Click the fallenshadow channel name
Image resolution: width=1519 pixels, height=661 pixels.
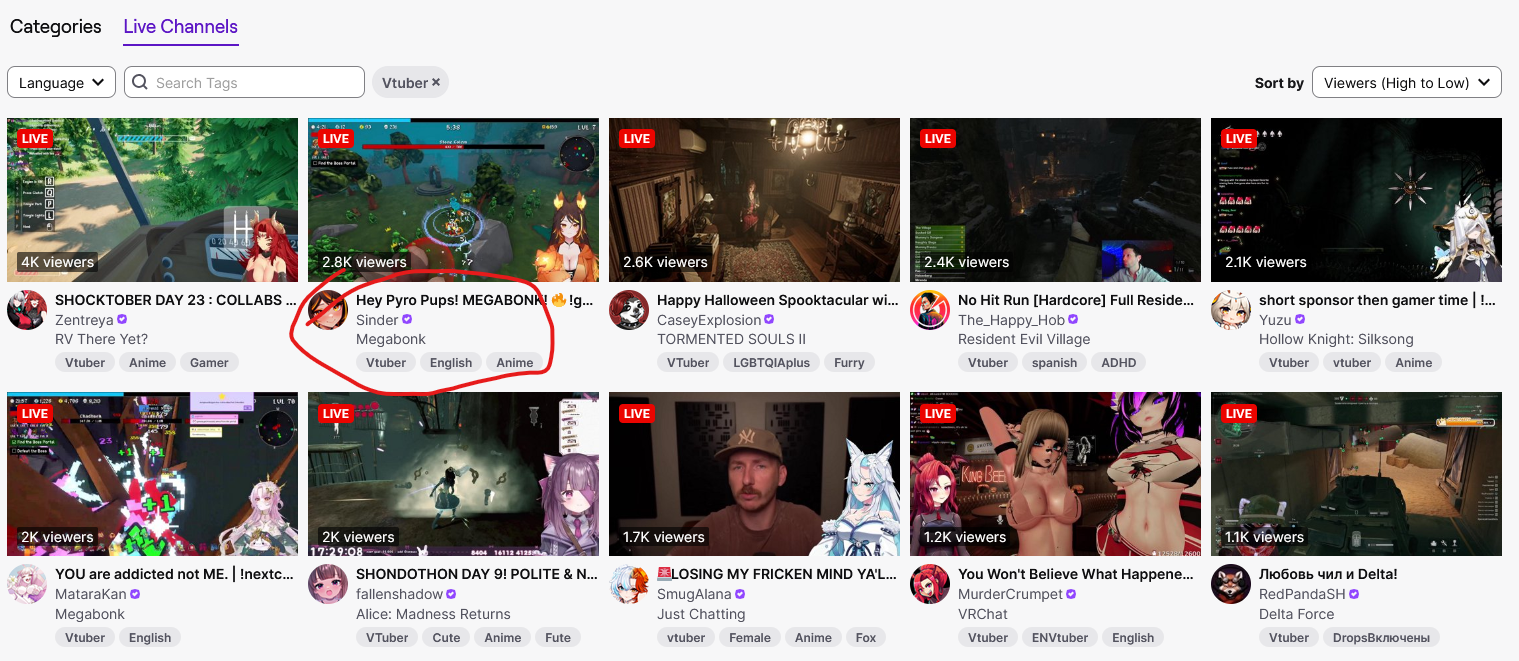399,594
